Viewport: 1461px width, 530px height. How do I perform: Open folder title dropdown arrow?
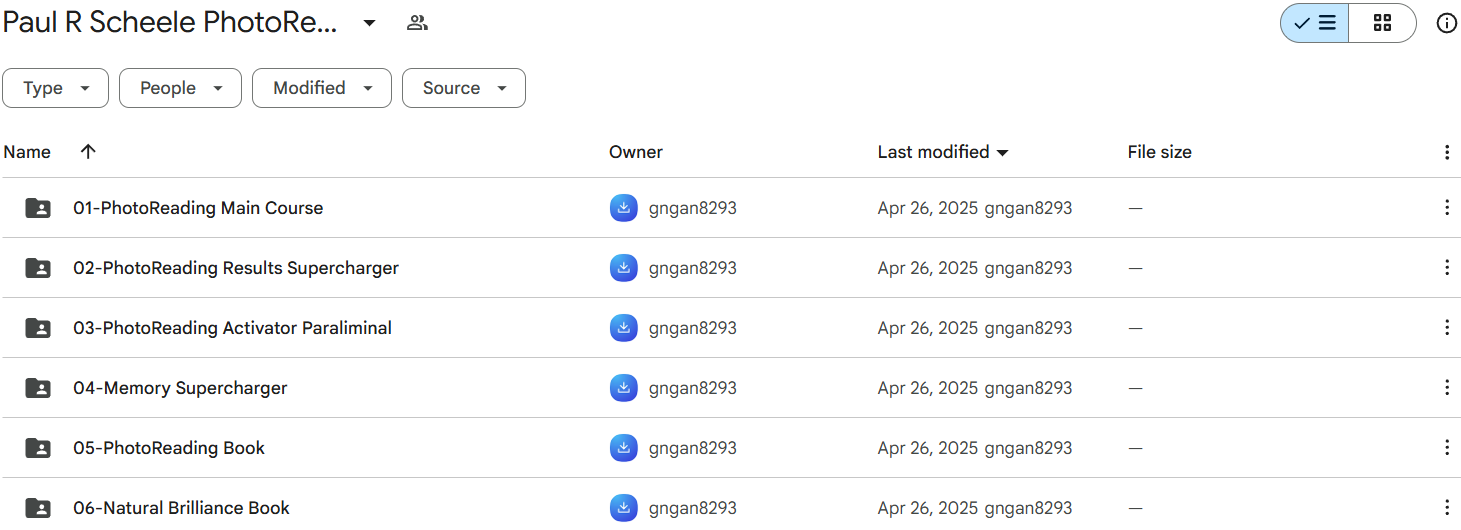point(369,23)
